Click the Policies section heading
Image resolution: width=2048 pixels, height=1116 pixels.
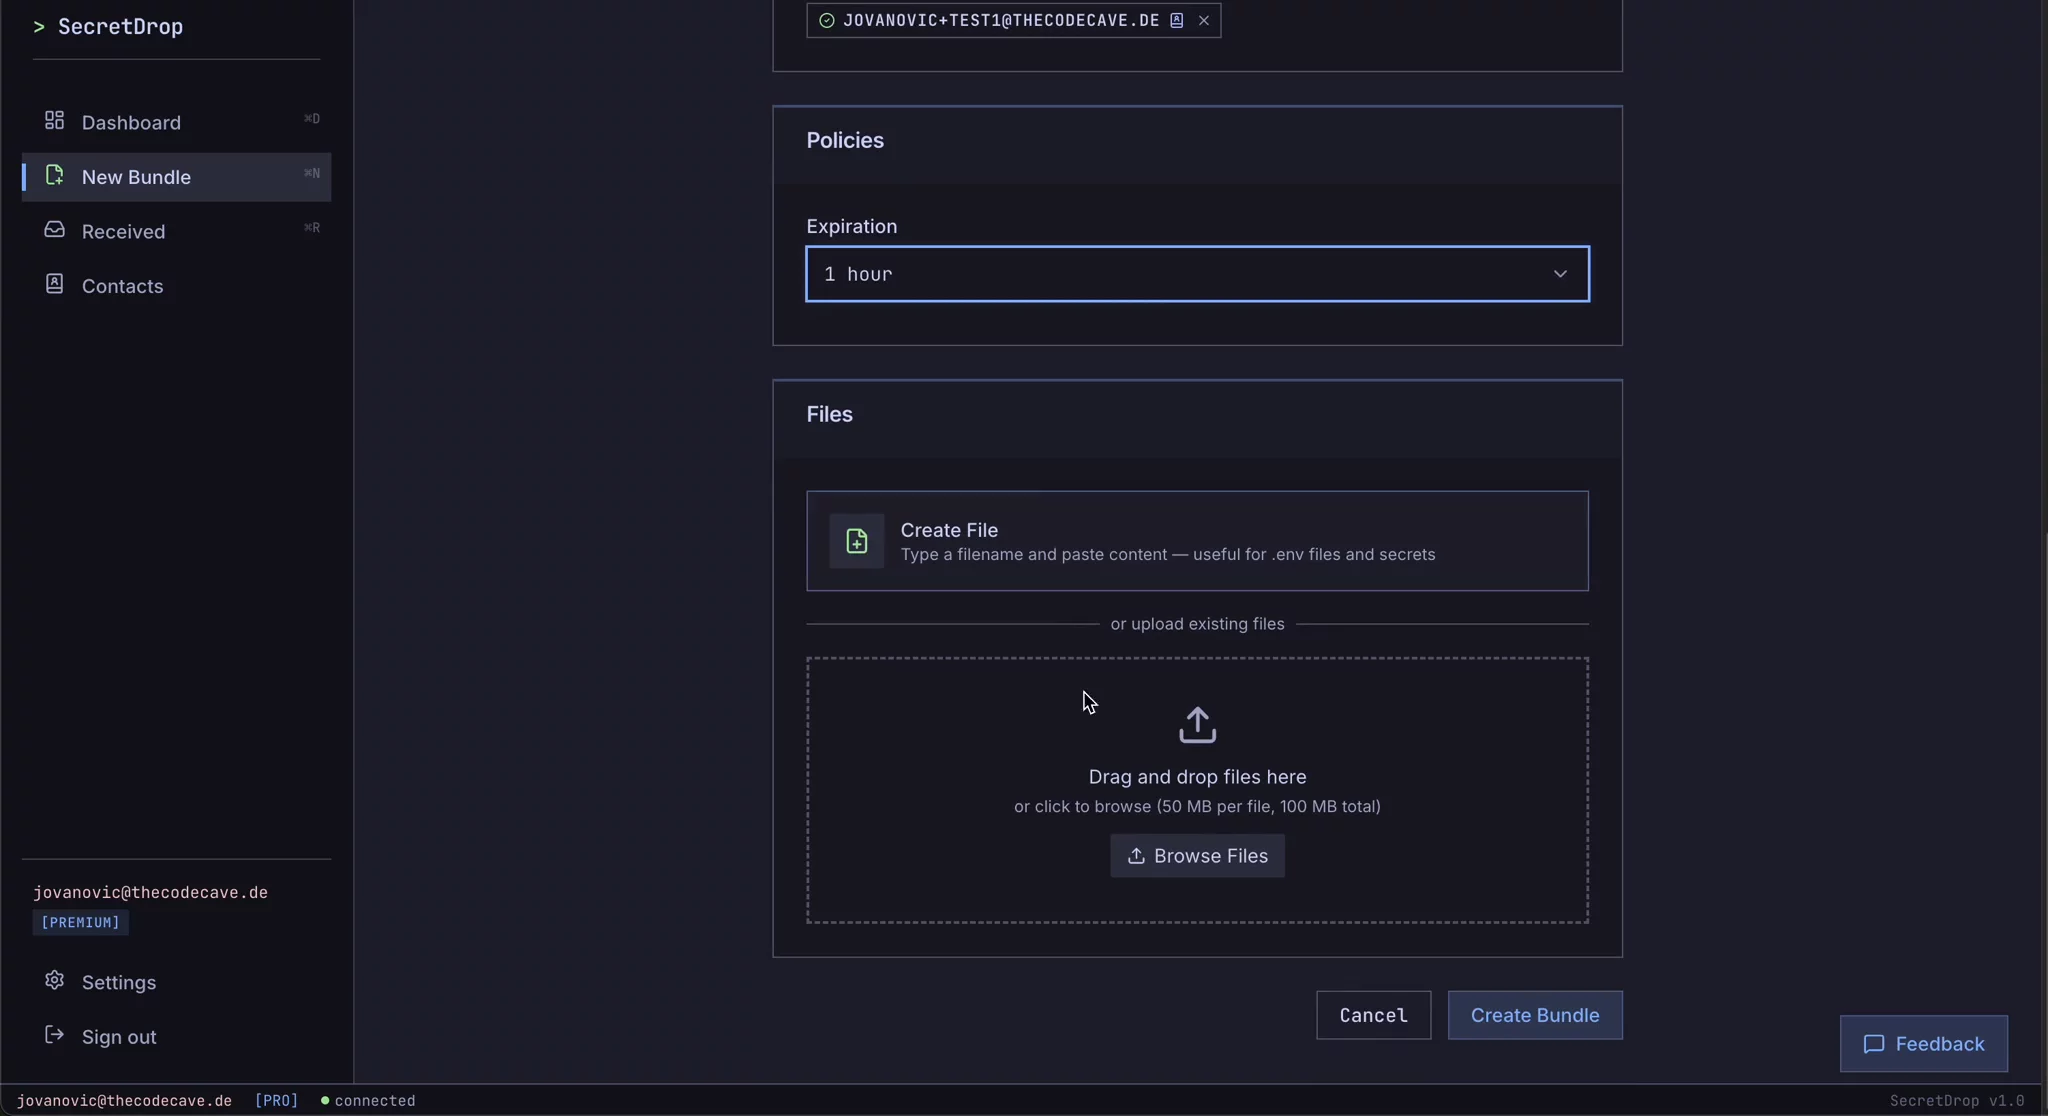click(845, 140)
